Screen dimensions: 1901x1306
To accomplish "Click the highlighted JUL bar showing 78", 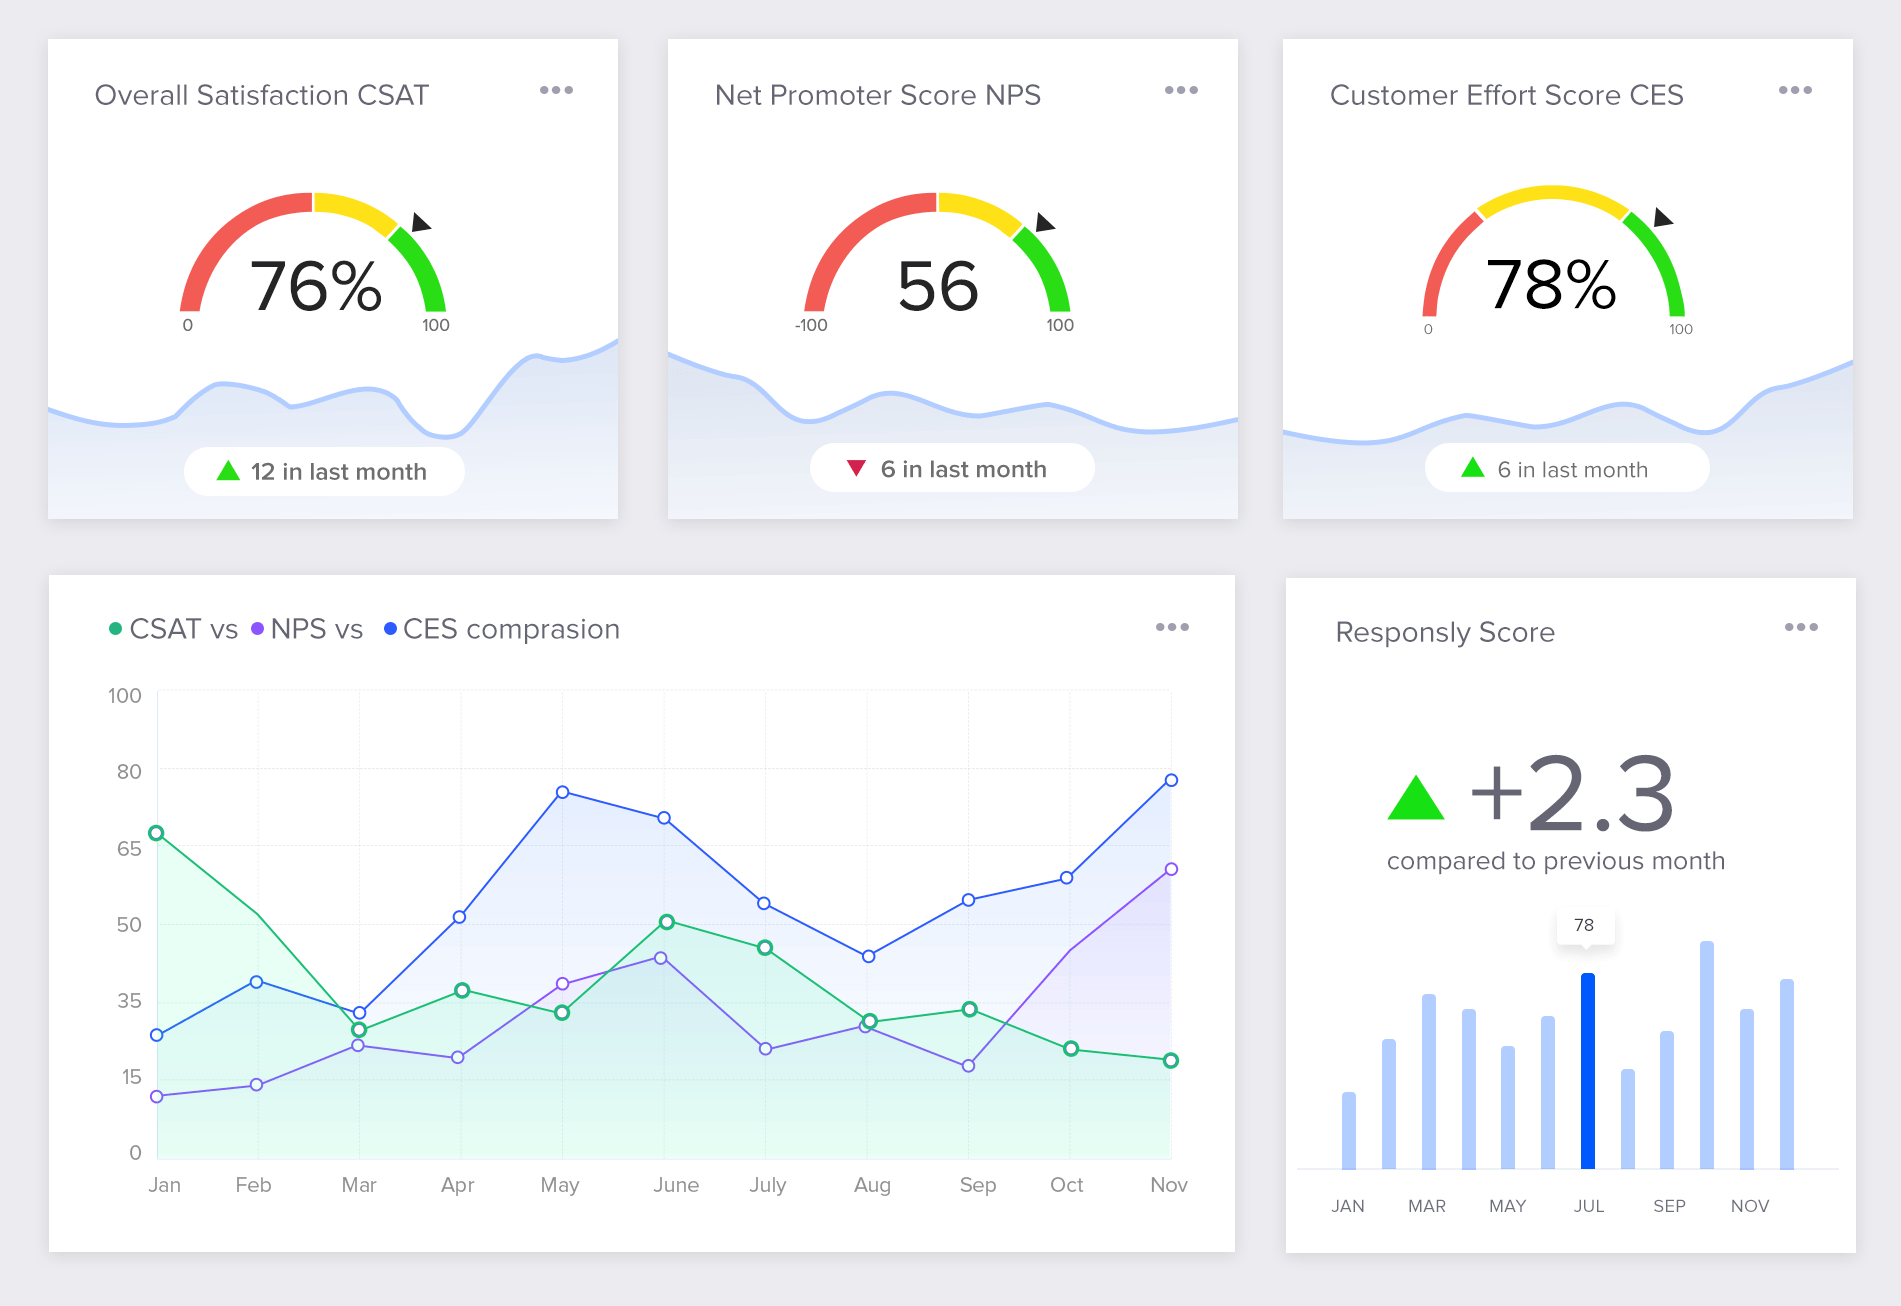I will (x=1587, y=1073).
